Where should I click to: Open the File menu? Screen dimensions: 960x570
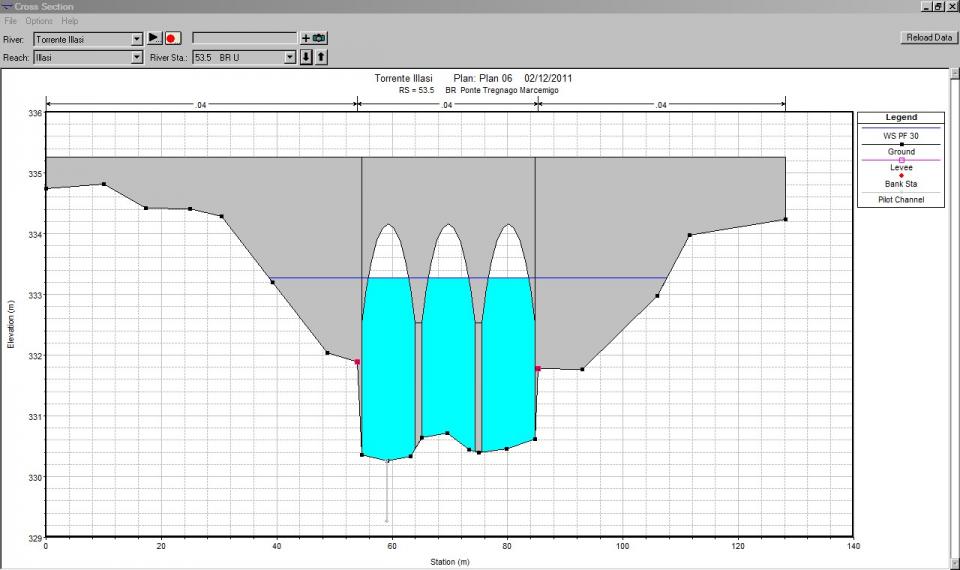click(x=12, y=21)
